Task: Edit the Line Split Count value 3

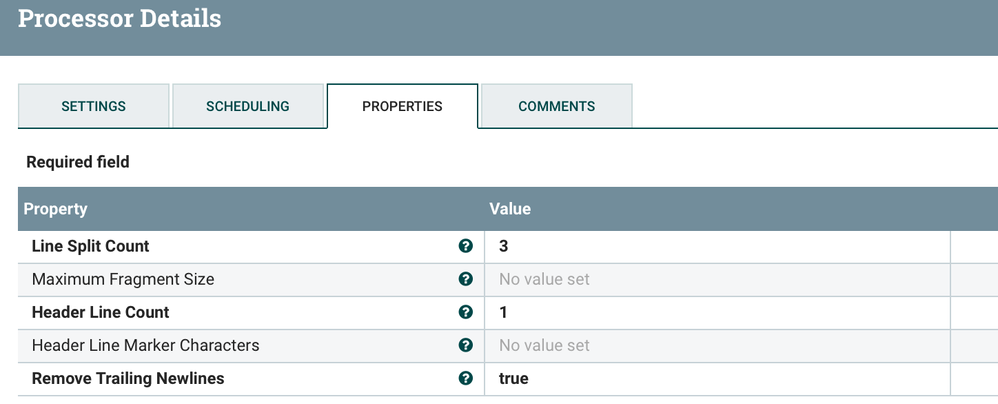Action: coord(715,246)
